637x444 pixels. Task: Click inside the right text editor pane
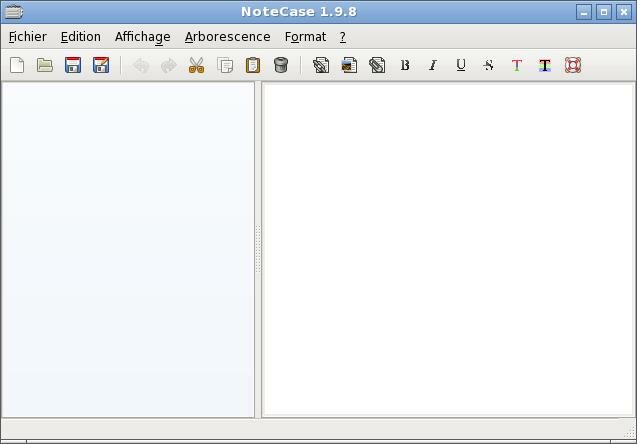coord(448,249)
